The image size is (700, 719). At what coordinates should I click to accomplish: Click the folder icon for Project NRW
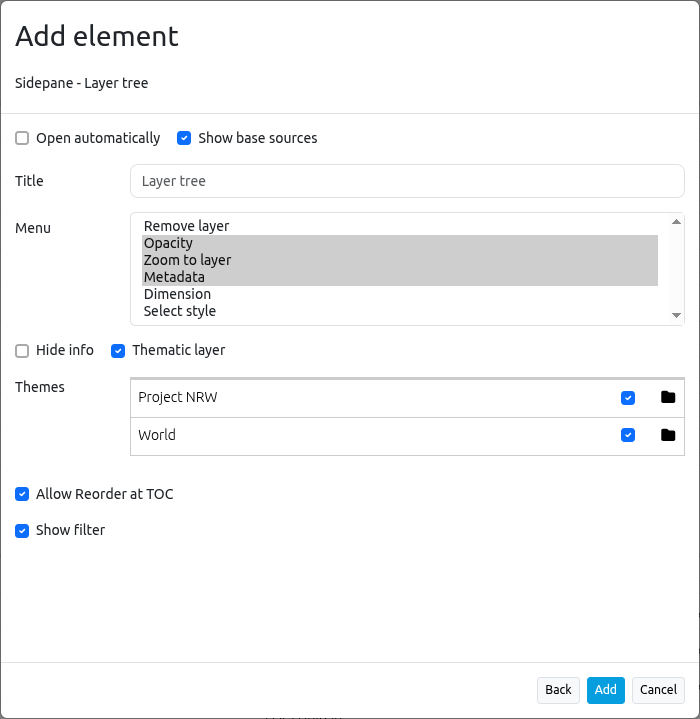pos(668,397)
